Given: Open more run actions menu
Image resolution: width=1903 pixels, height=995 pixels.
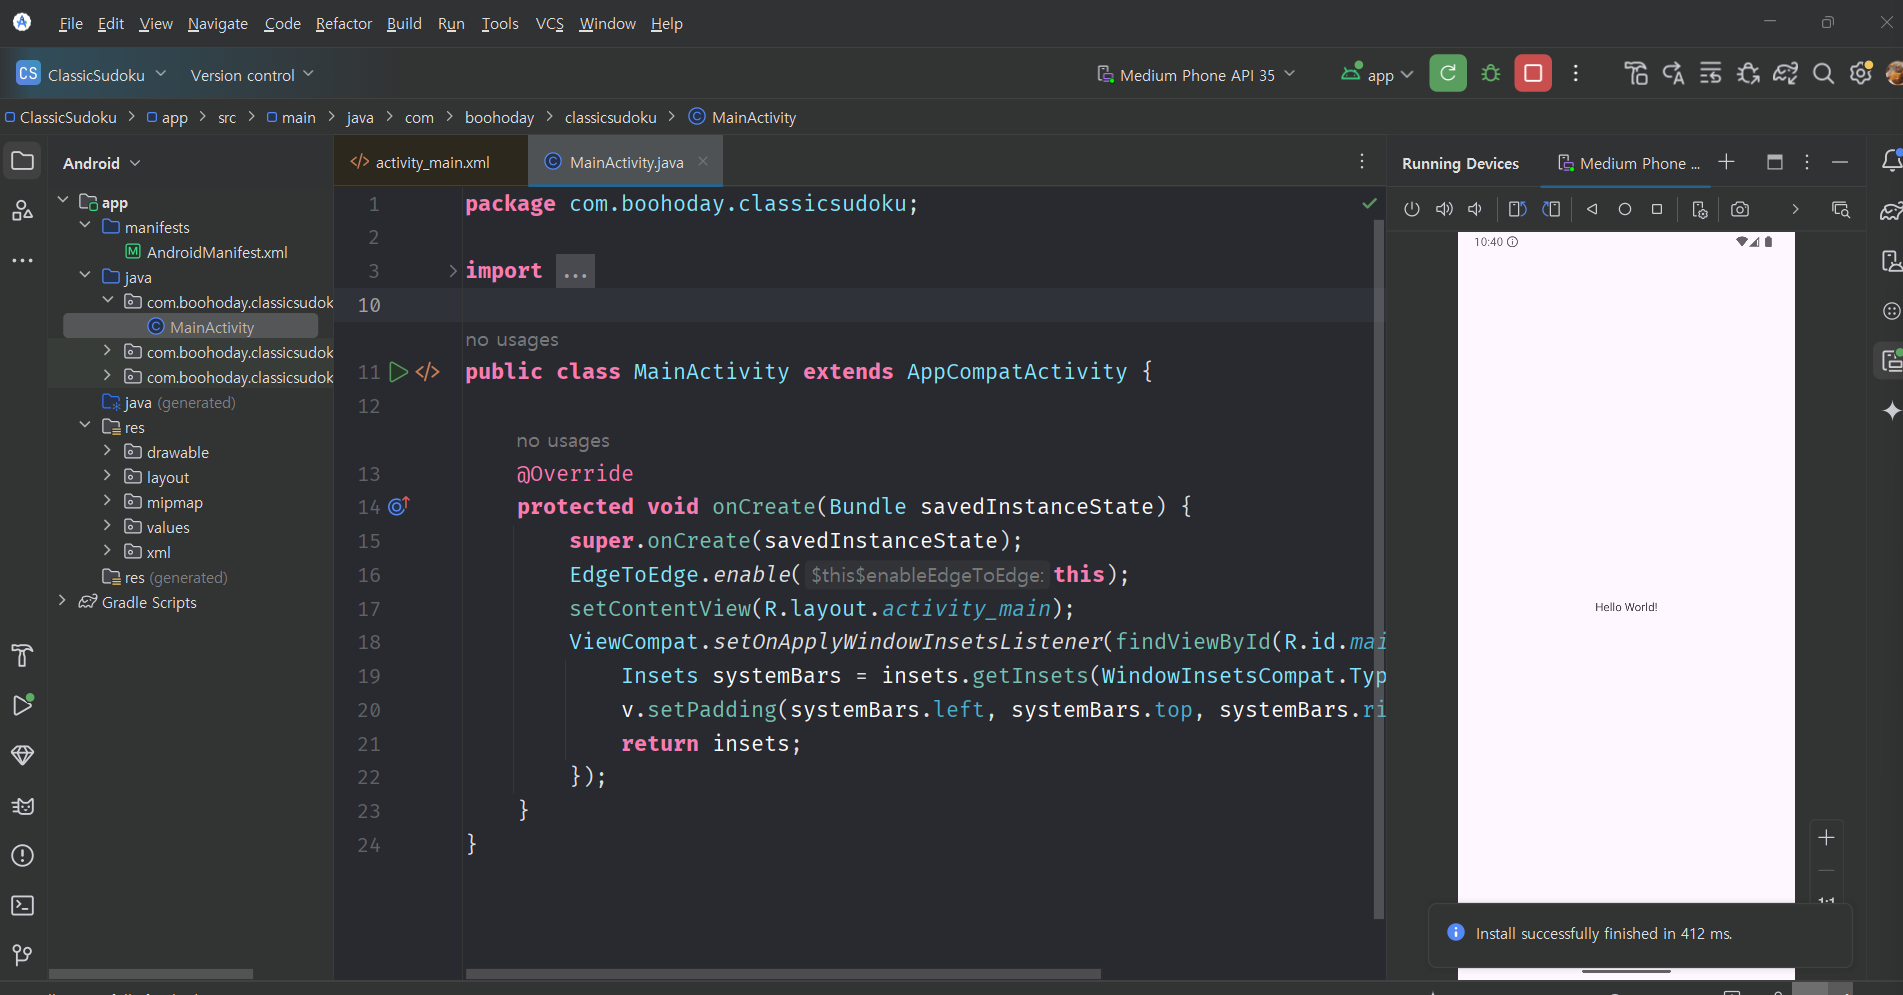Looking at the screenshot, I should 1575,73.
